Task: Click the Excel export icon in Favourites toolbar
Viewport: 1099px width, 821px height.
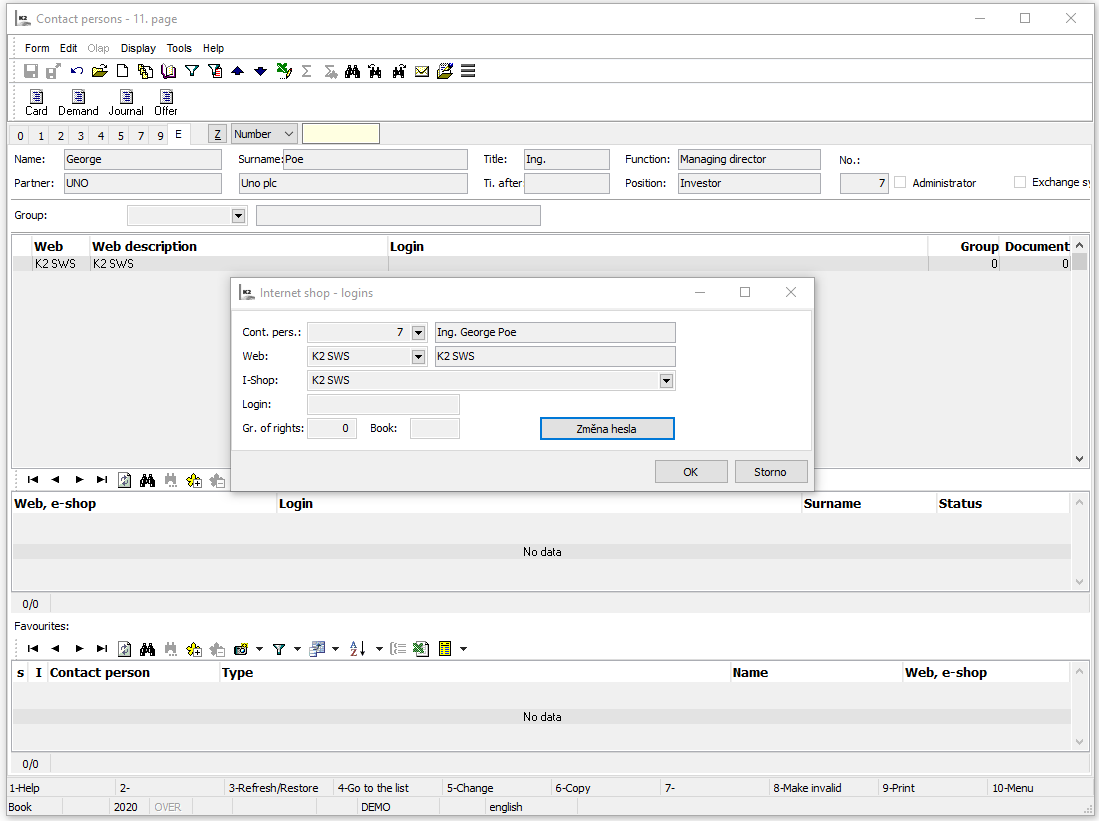Action: click(x=421, y=649)
